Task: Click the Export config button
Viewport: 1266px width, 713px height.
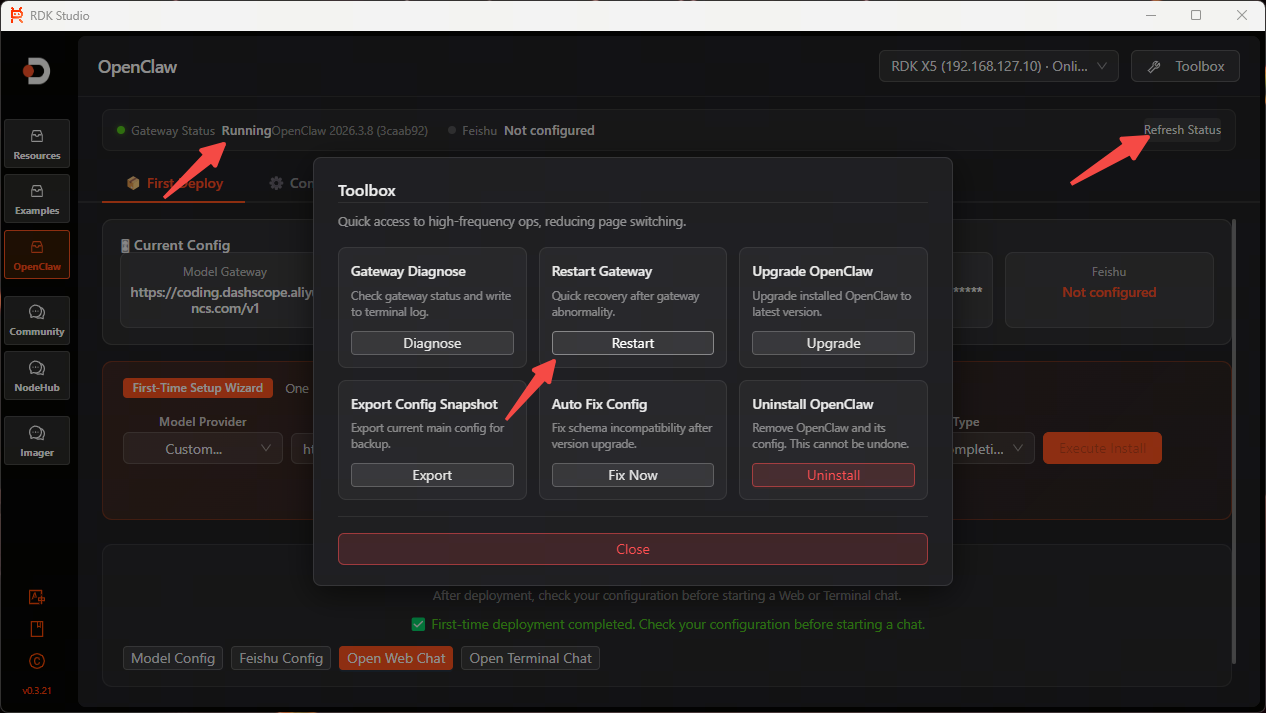Action: click(x=432, y=475)
